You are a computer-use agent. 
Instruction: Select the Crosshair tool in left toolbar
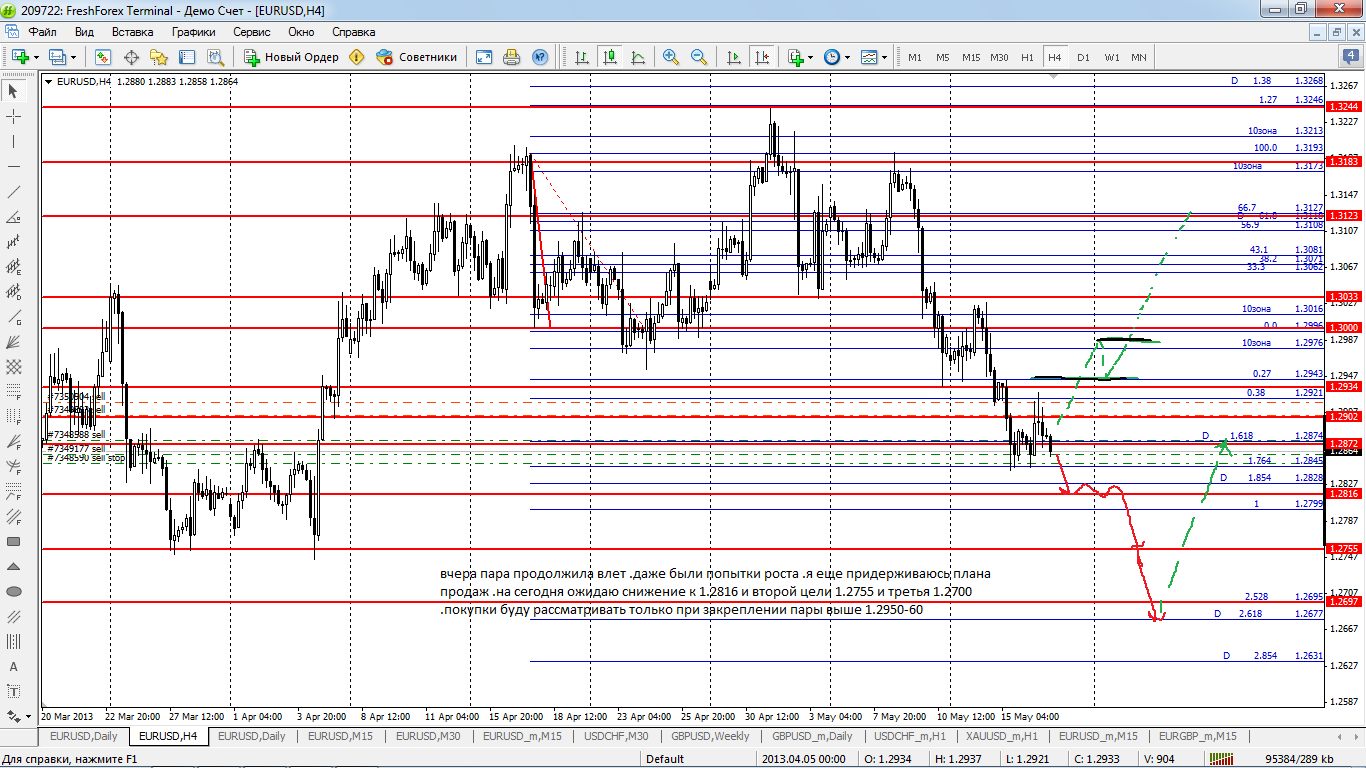[14, 117]
